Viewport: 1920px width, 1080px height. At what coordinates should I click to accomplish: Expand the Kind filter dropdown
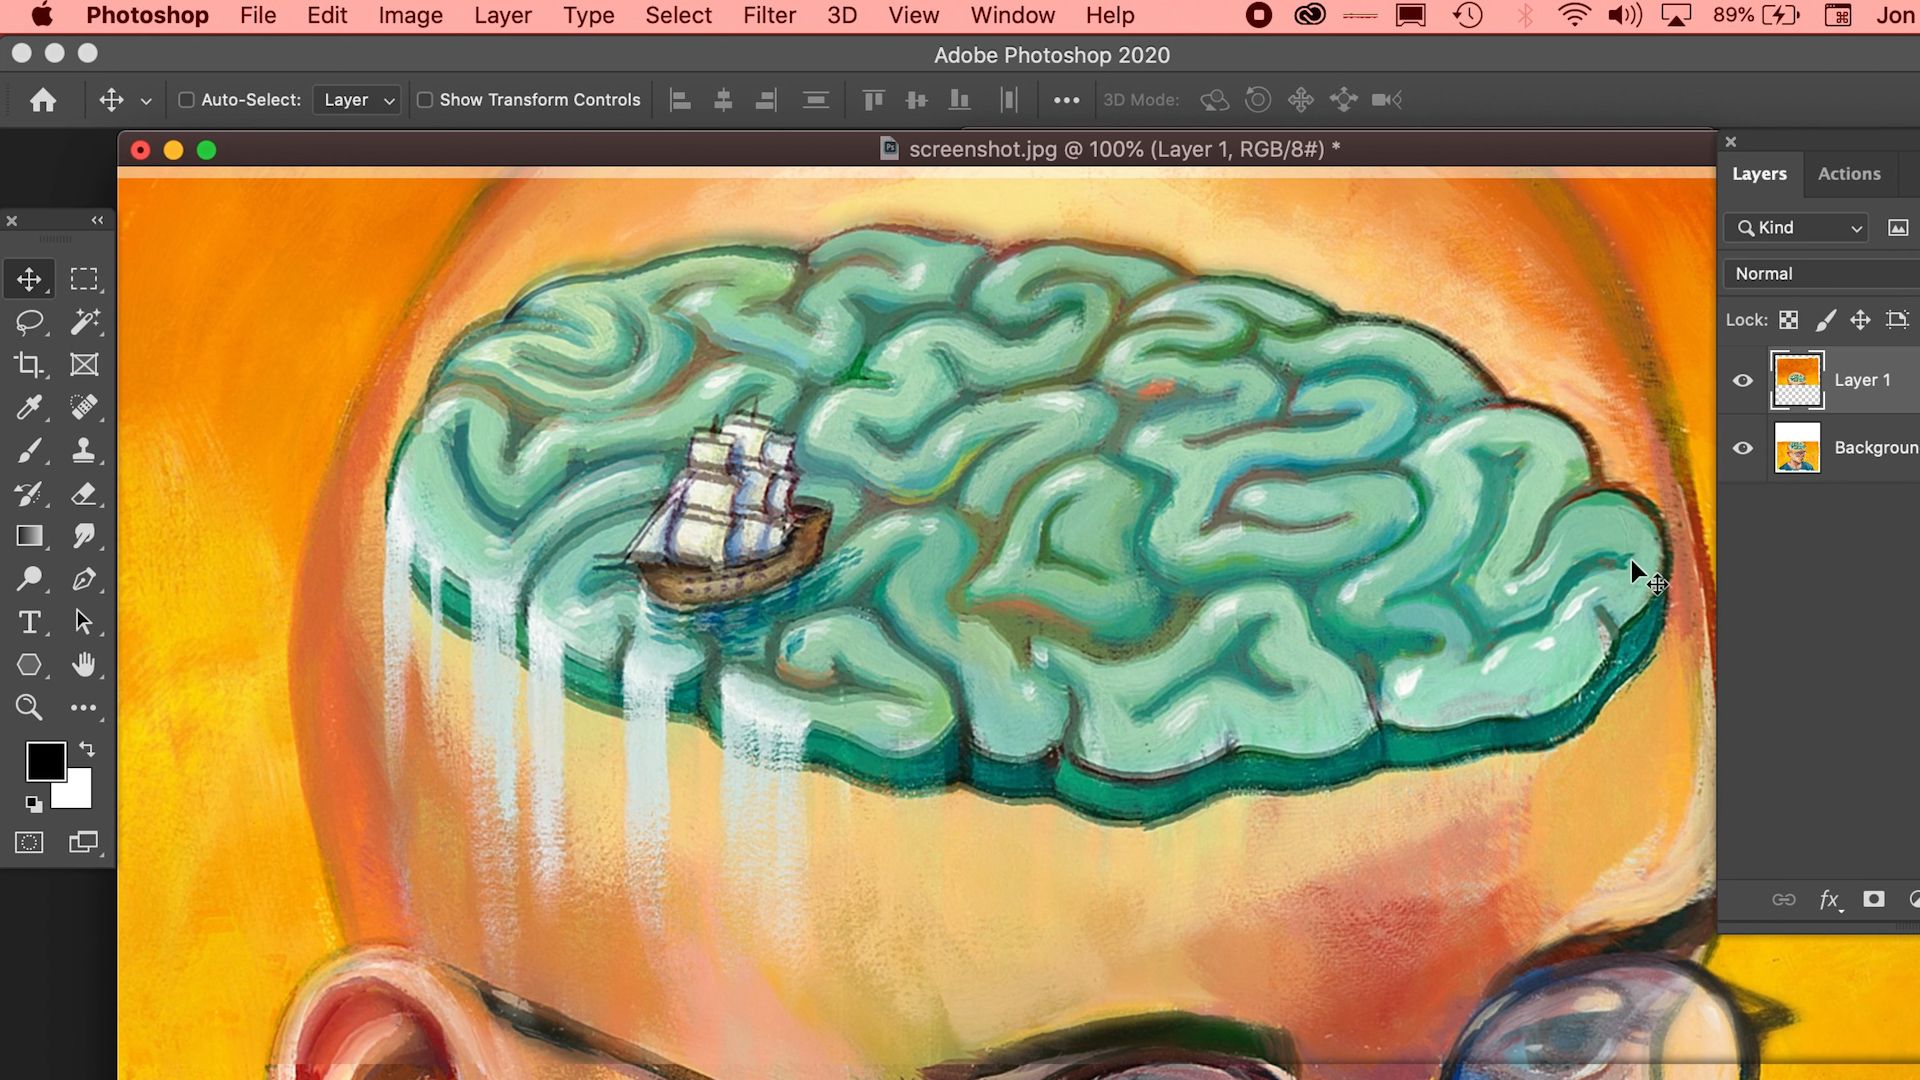pos(1797,228)
